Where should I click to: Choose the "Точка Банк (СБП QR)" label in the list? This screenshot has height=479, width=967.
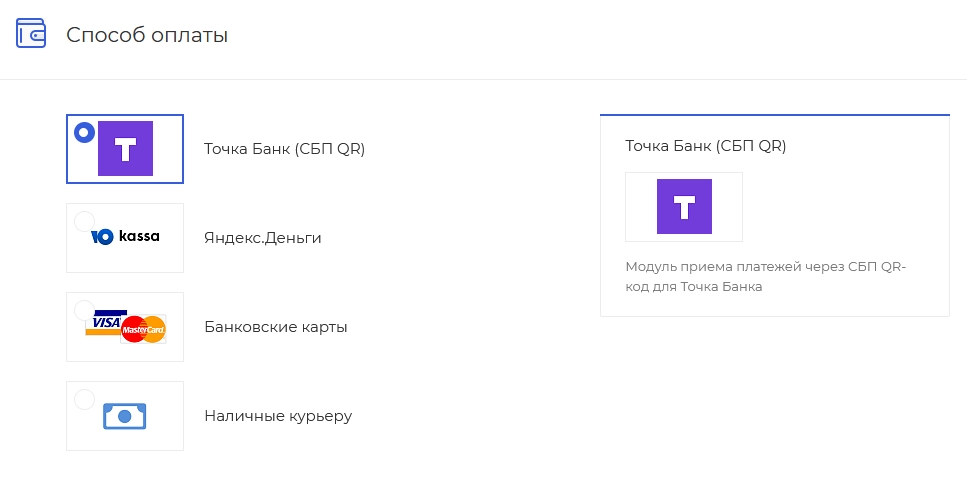284,150
